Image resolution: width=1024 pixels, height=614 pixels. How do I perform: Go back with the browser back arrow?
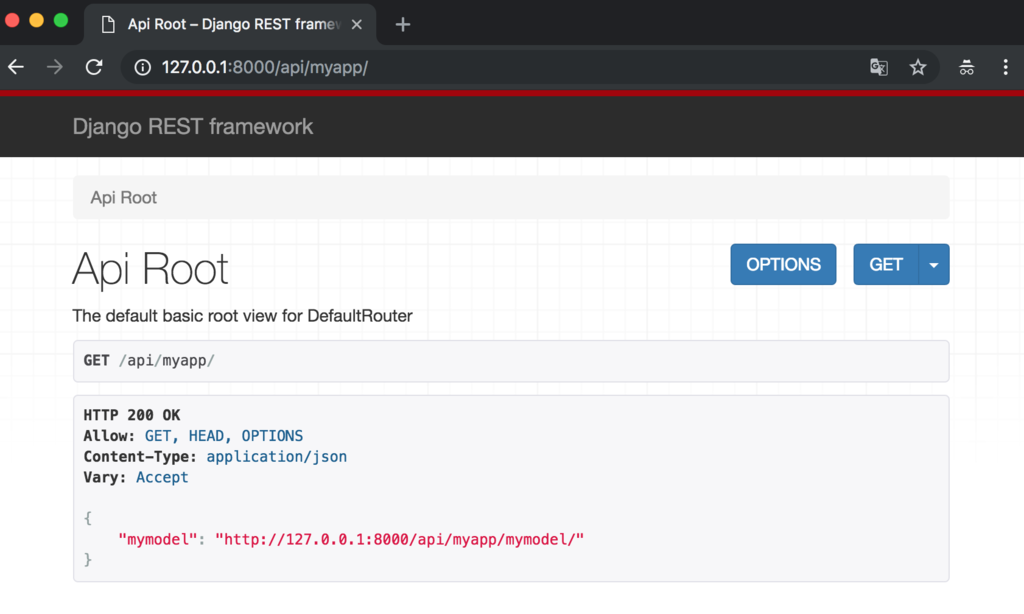point(16,67)
